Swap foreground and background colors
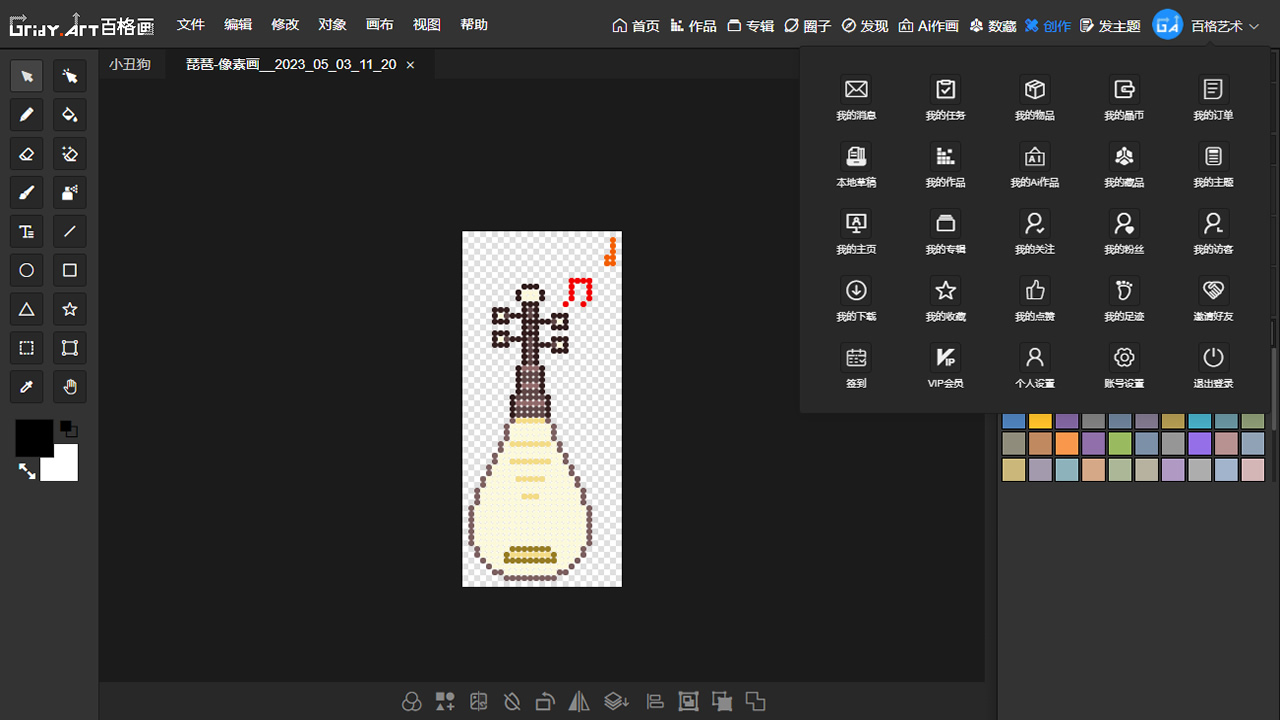 point(27,470)
